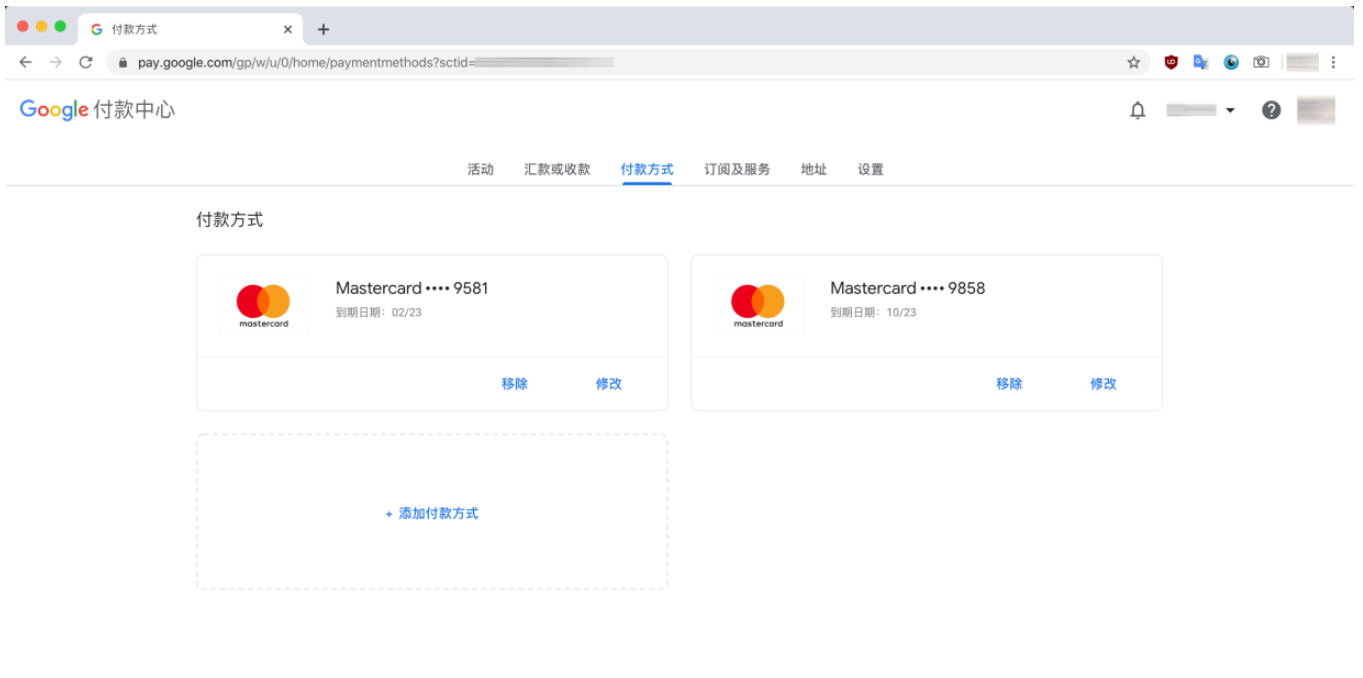Image resolution: width=1363 pixels, height=678 pixels.
Task: Click the browser forward arrow
Action: coord(56,62)
